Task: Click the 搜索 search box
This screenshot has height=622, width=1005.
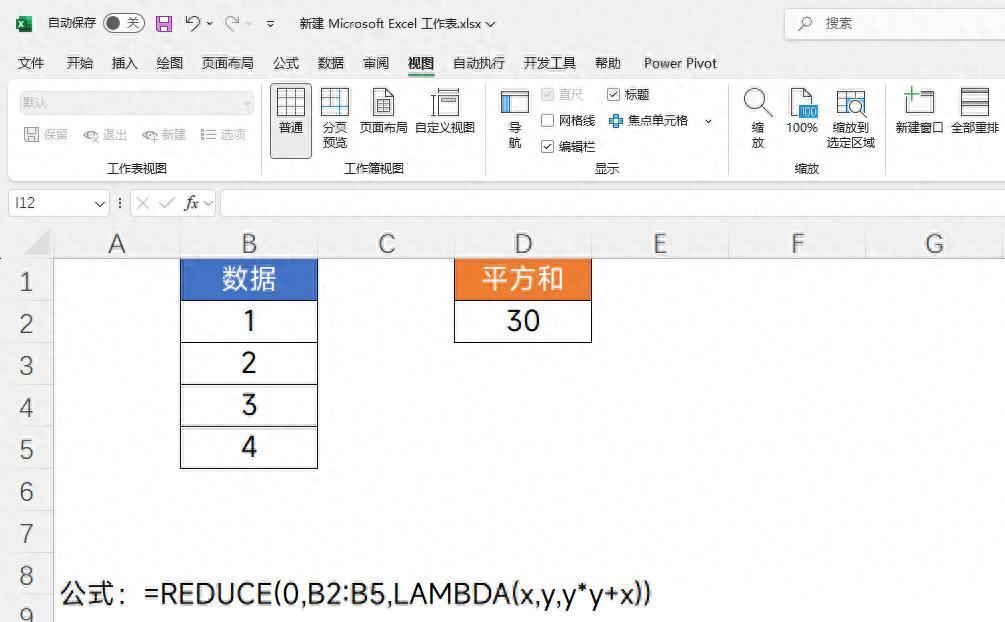Action: [895, 24]
